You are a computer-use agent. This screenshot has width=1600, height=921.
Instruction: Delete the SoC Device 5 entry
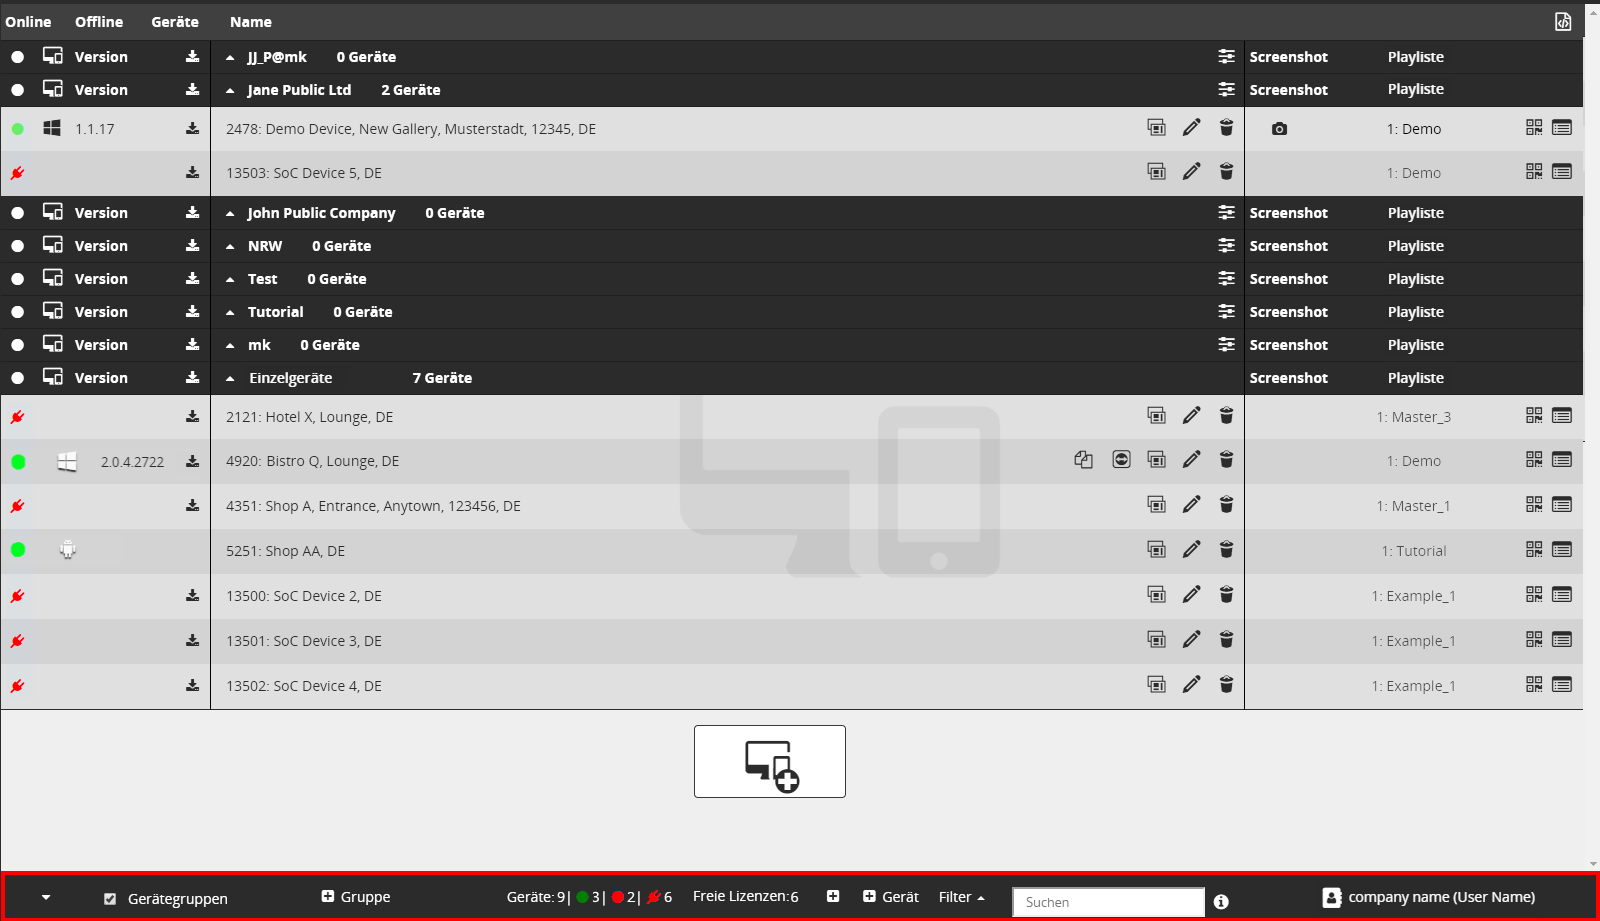[1226, 172]
